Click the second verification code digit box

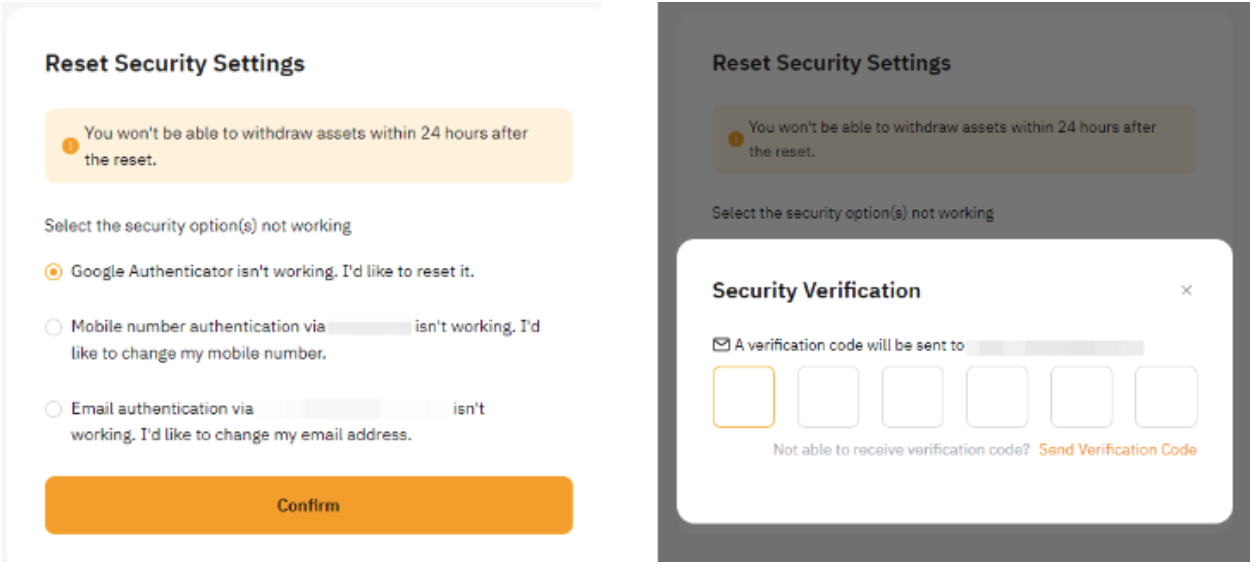click(x=828, y=397)
